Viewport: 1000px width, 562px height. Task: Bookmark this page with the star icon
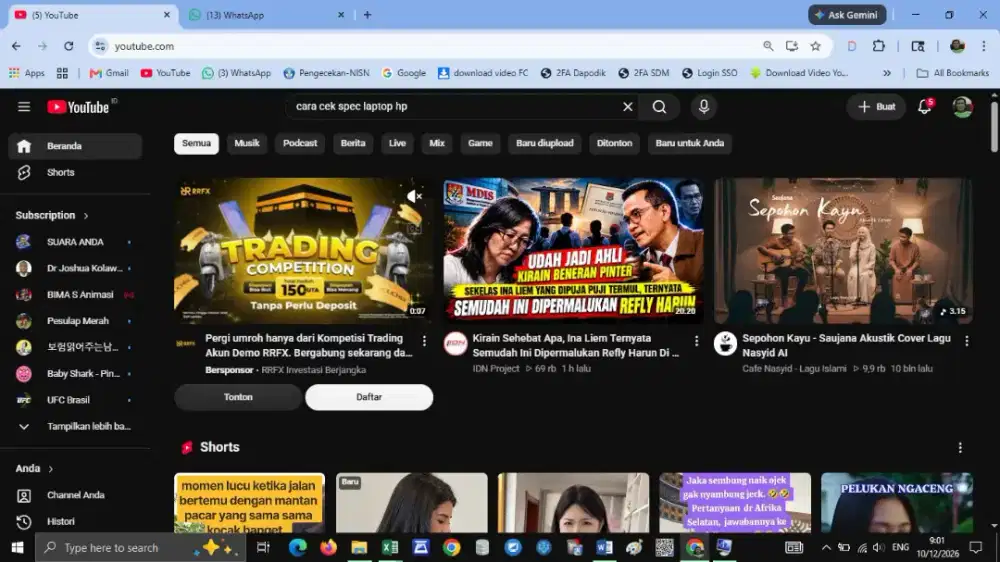(815, 46)
